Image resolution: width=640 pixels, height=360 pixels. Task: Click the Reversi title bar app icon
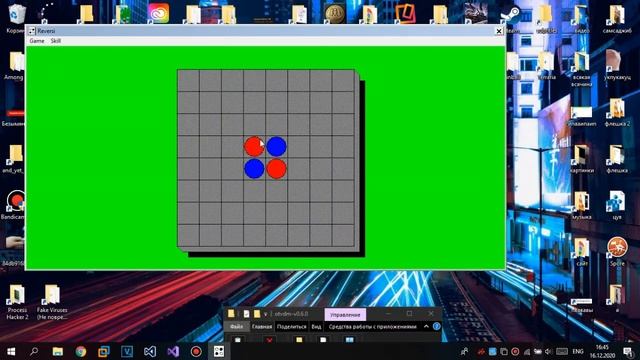pos(32,31)
